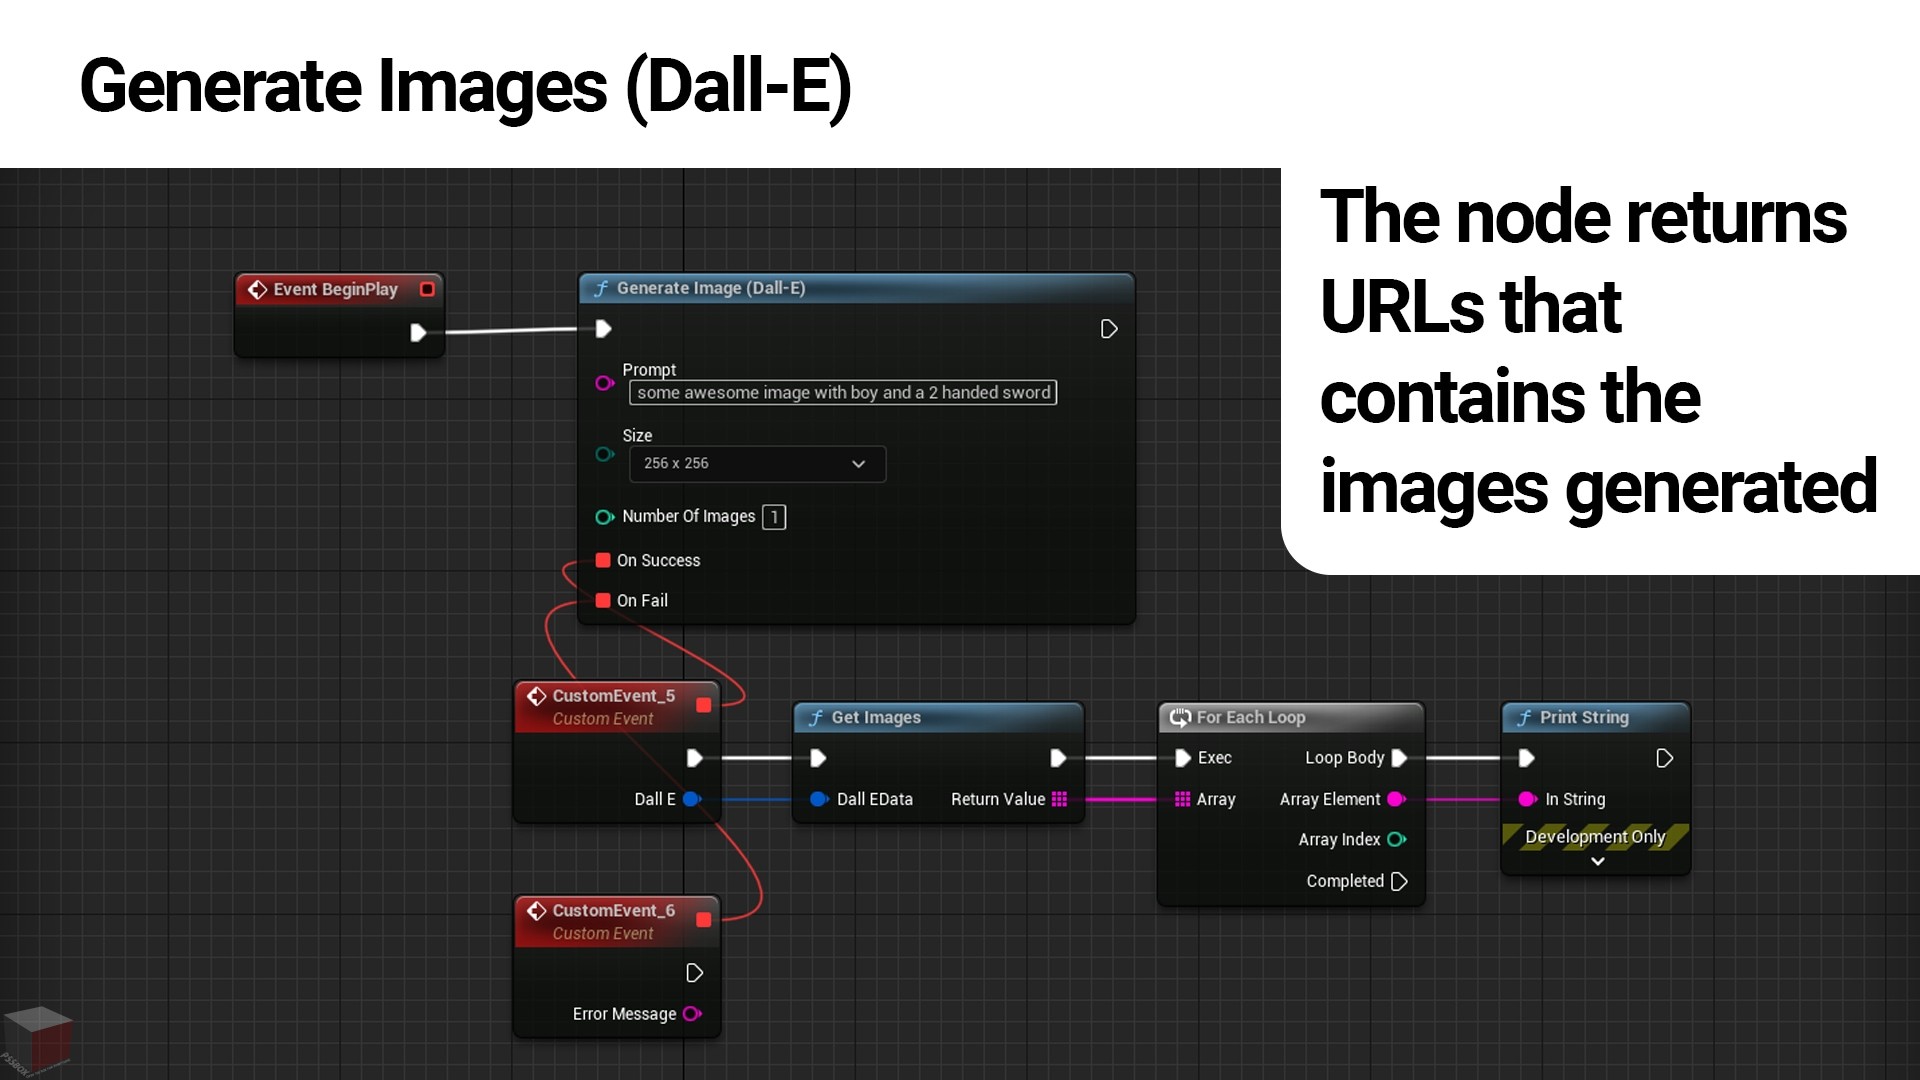Click Print String input exec pin
Image resolution: width=1920 pixels, height=1080 pixels.
1526,758
